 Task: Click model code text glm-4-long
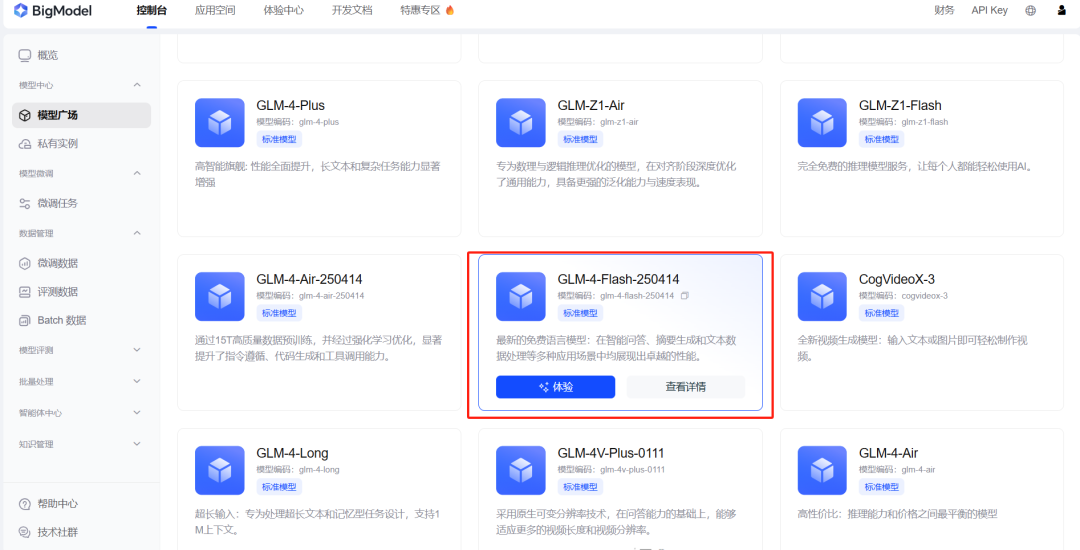pos(319,469)
